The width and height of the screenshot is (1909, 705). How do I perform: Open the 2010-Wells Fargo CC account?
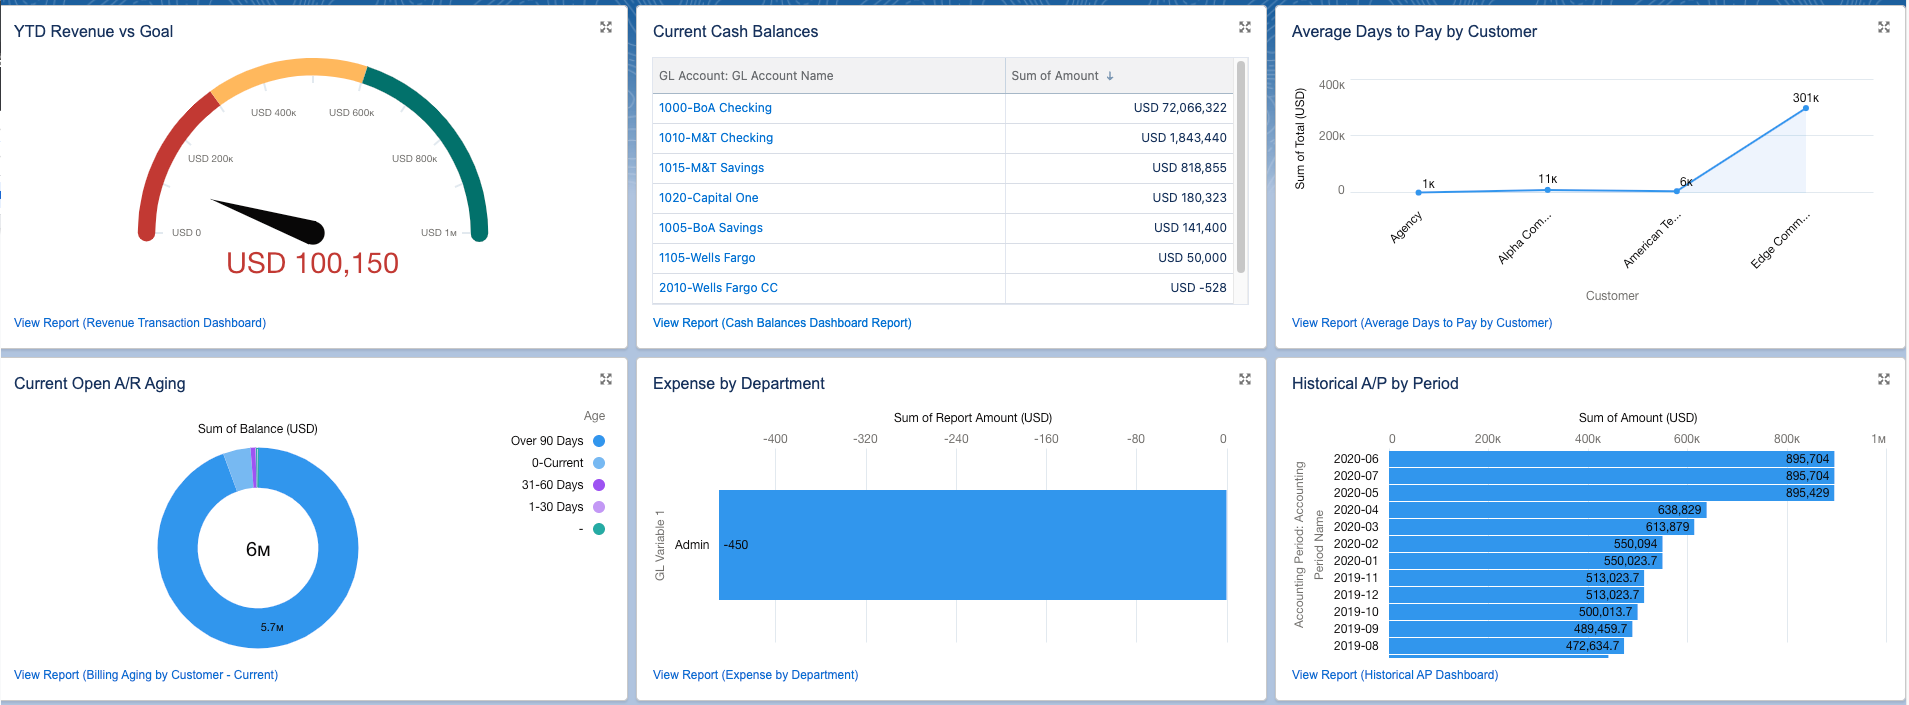pyautogui.click(x=718, y=288)
